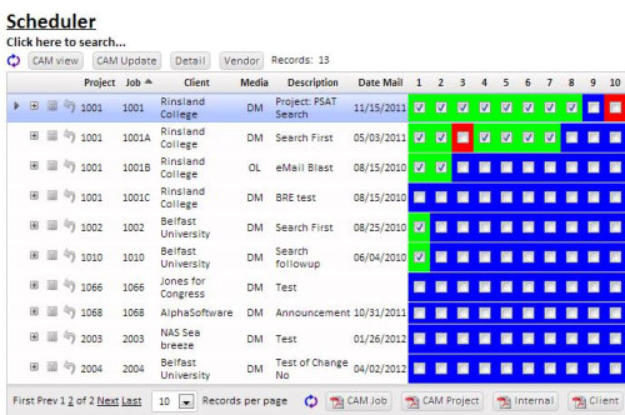Click the undo arrow icon for job 1010
Image resolution: width=625 pixels, height=415 pixels.
pos(69,257)
